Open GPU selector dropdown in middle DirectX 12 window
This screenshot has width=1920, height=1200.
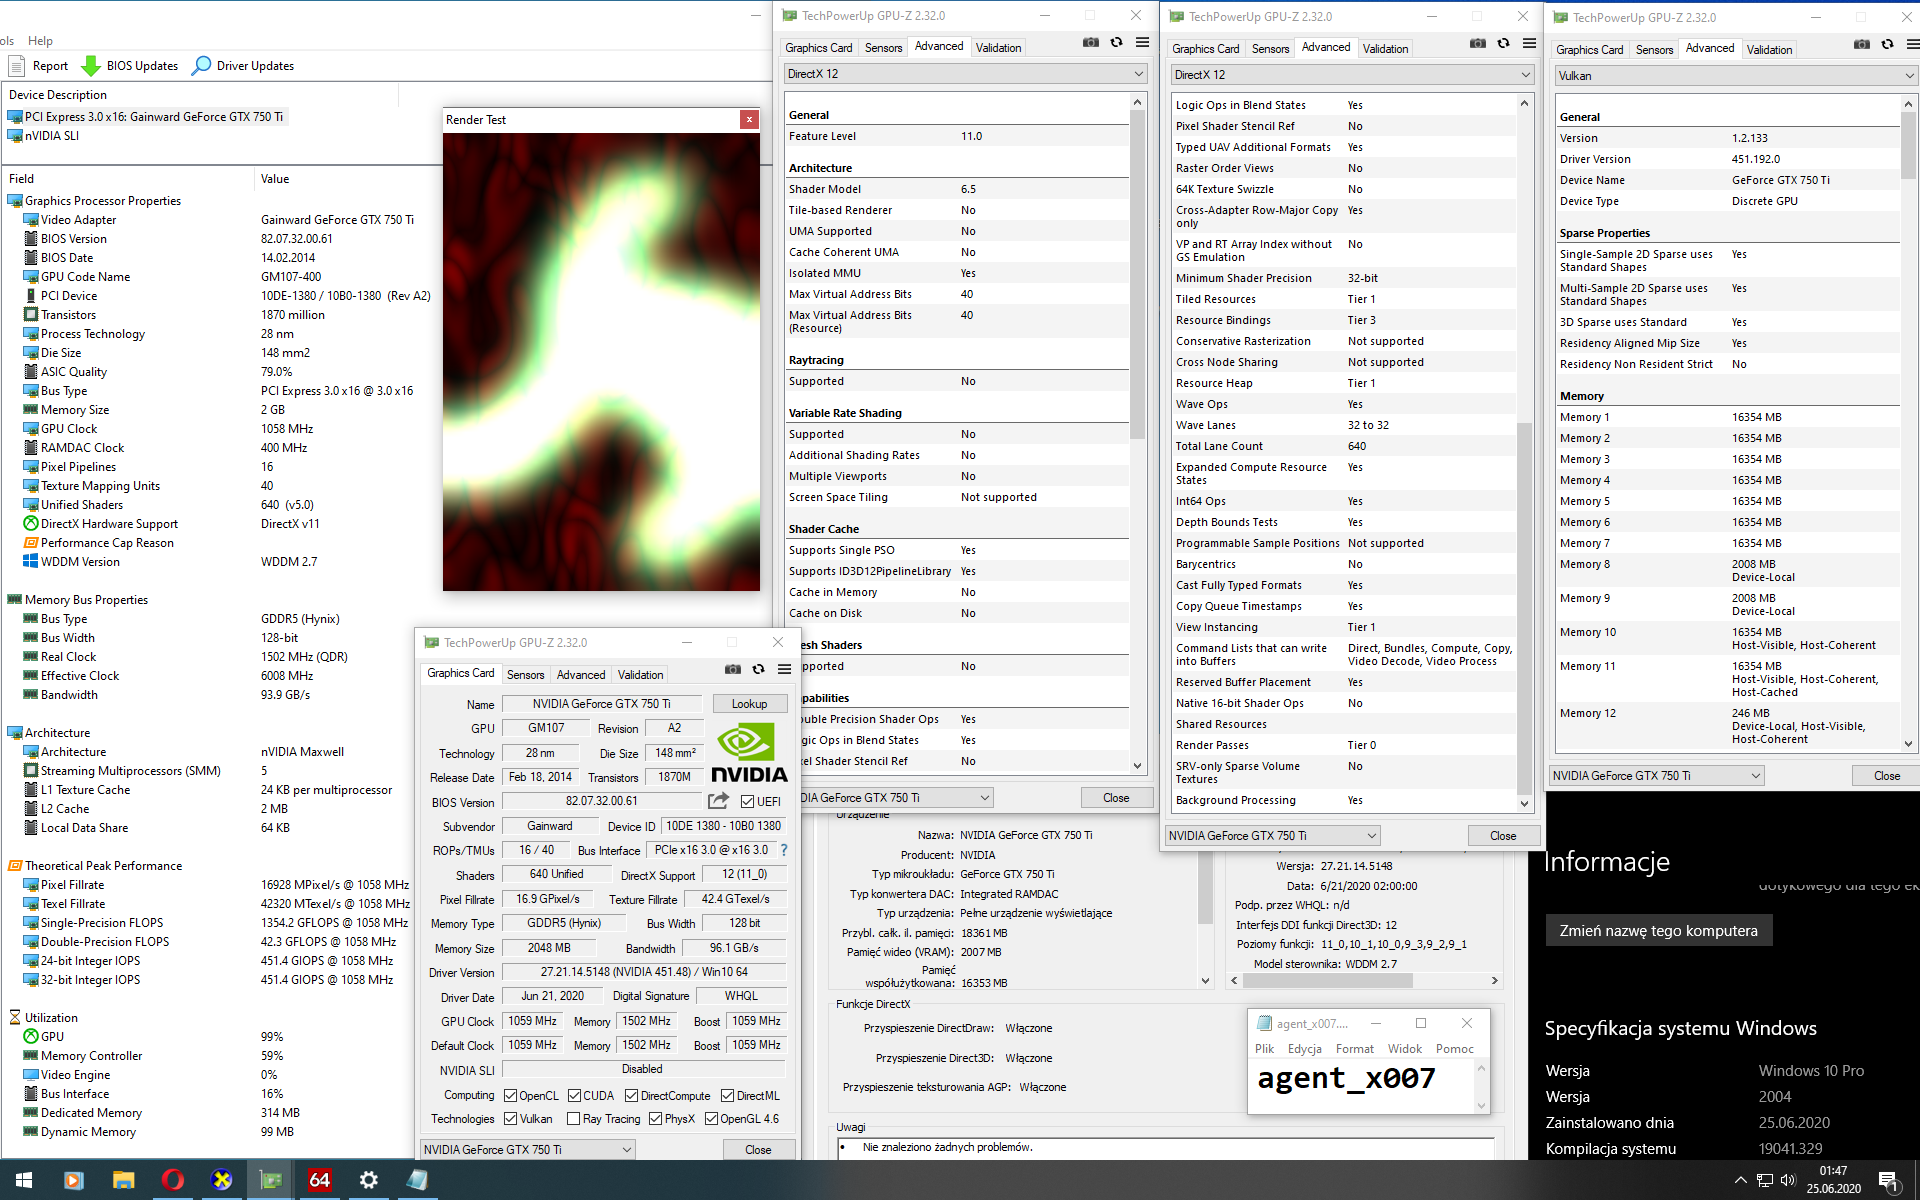click(x=1273, y=835)
